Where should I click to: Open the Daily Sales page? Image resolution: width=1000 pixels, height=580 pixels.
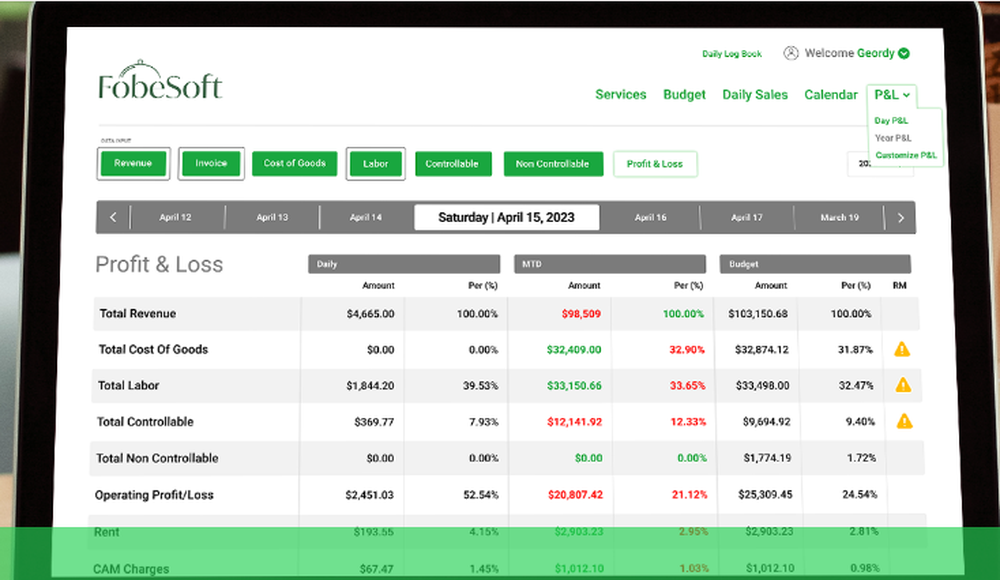754,94
